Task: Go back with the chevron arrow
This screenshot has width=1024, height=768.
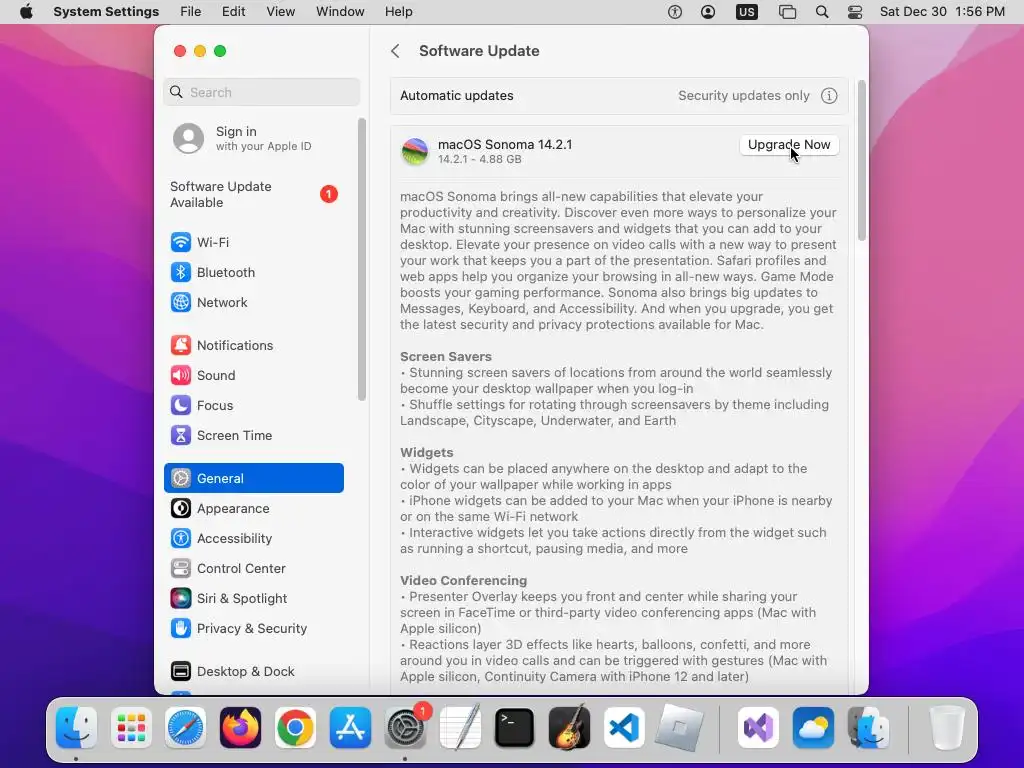Action: click(x=395, y=51)
